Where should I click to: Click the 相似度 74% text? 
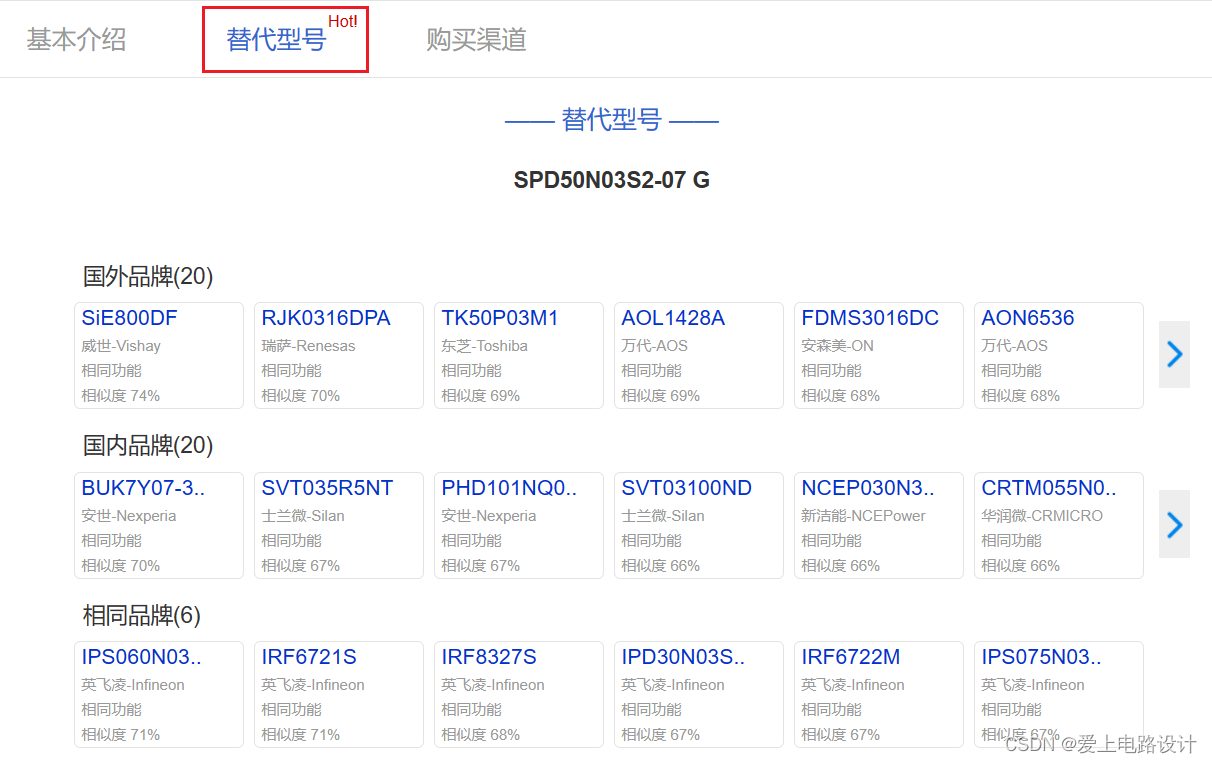click(x=120, y=395)
